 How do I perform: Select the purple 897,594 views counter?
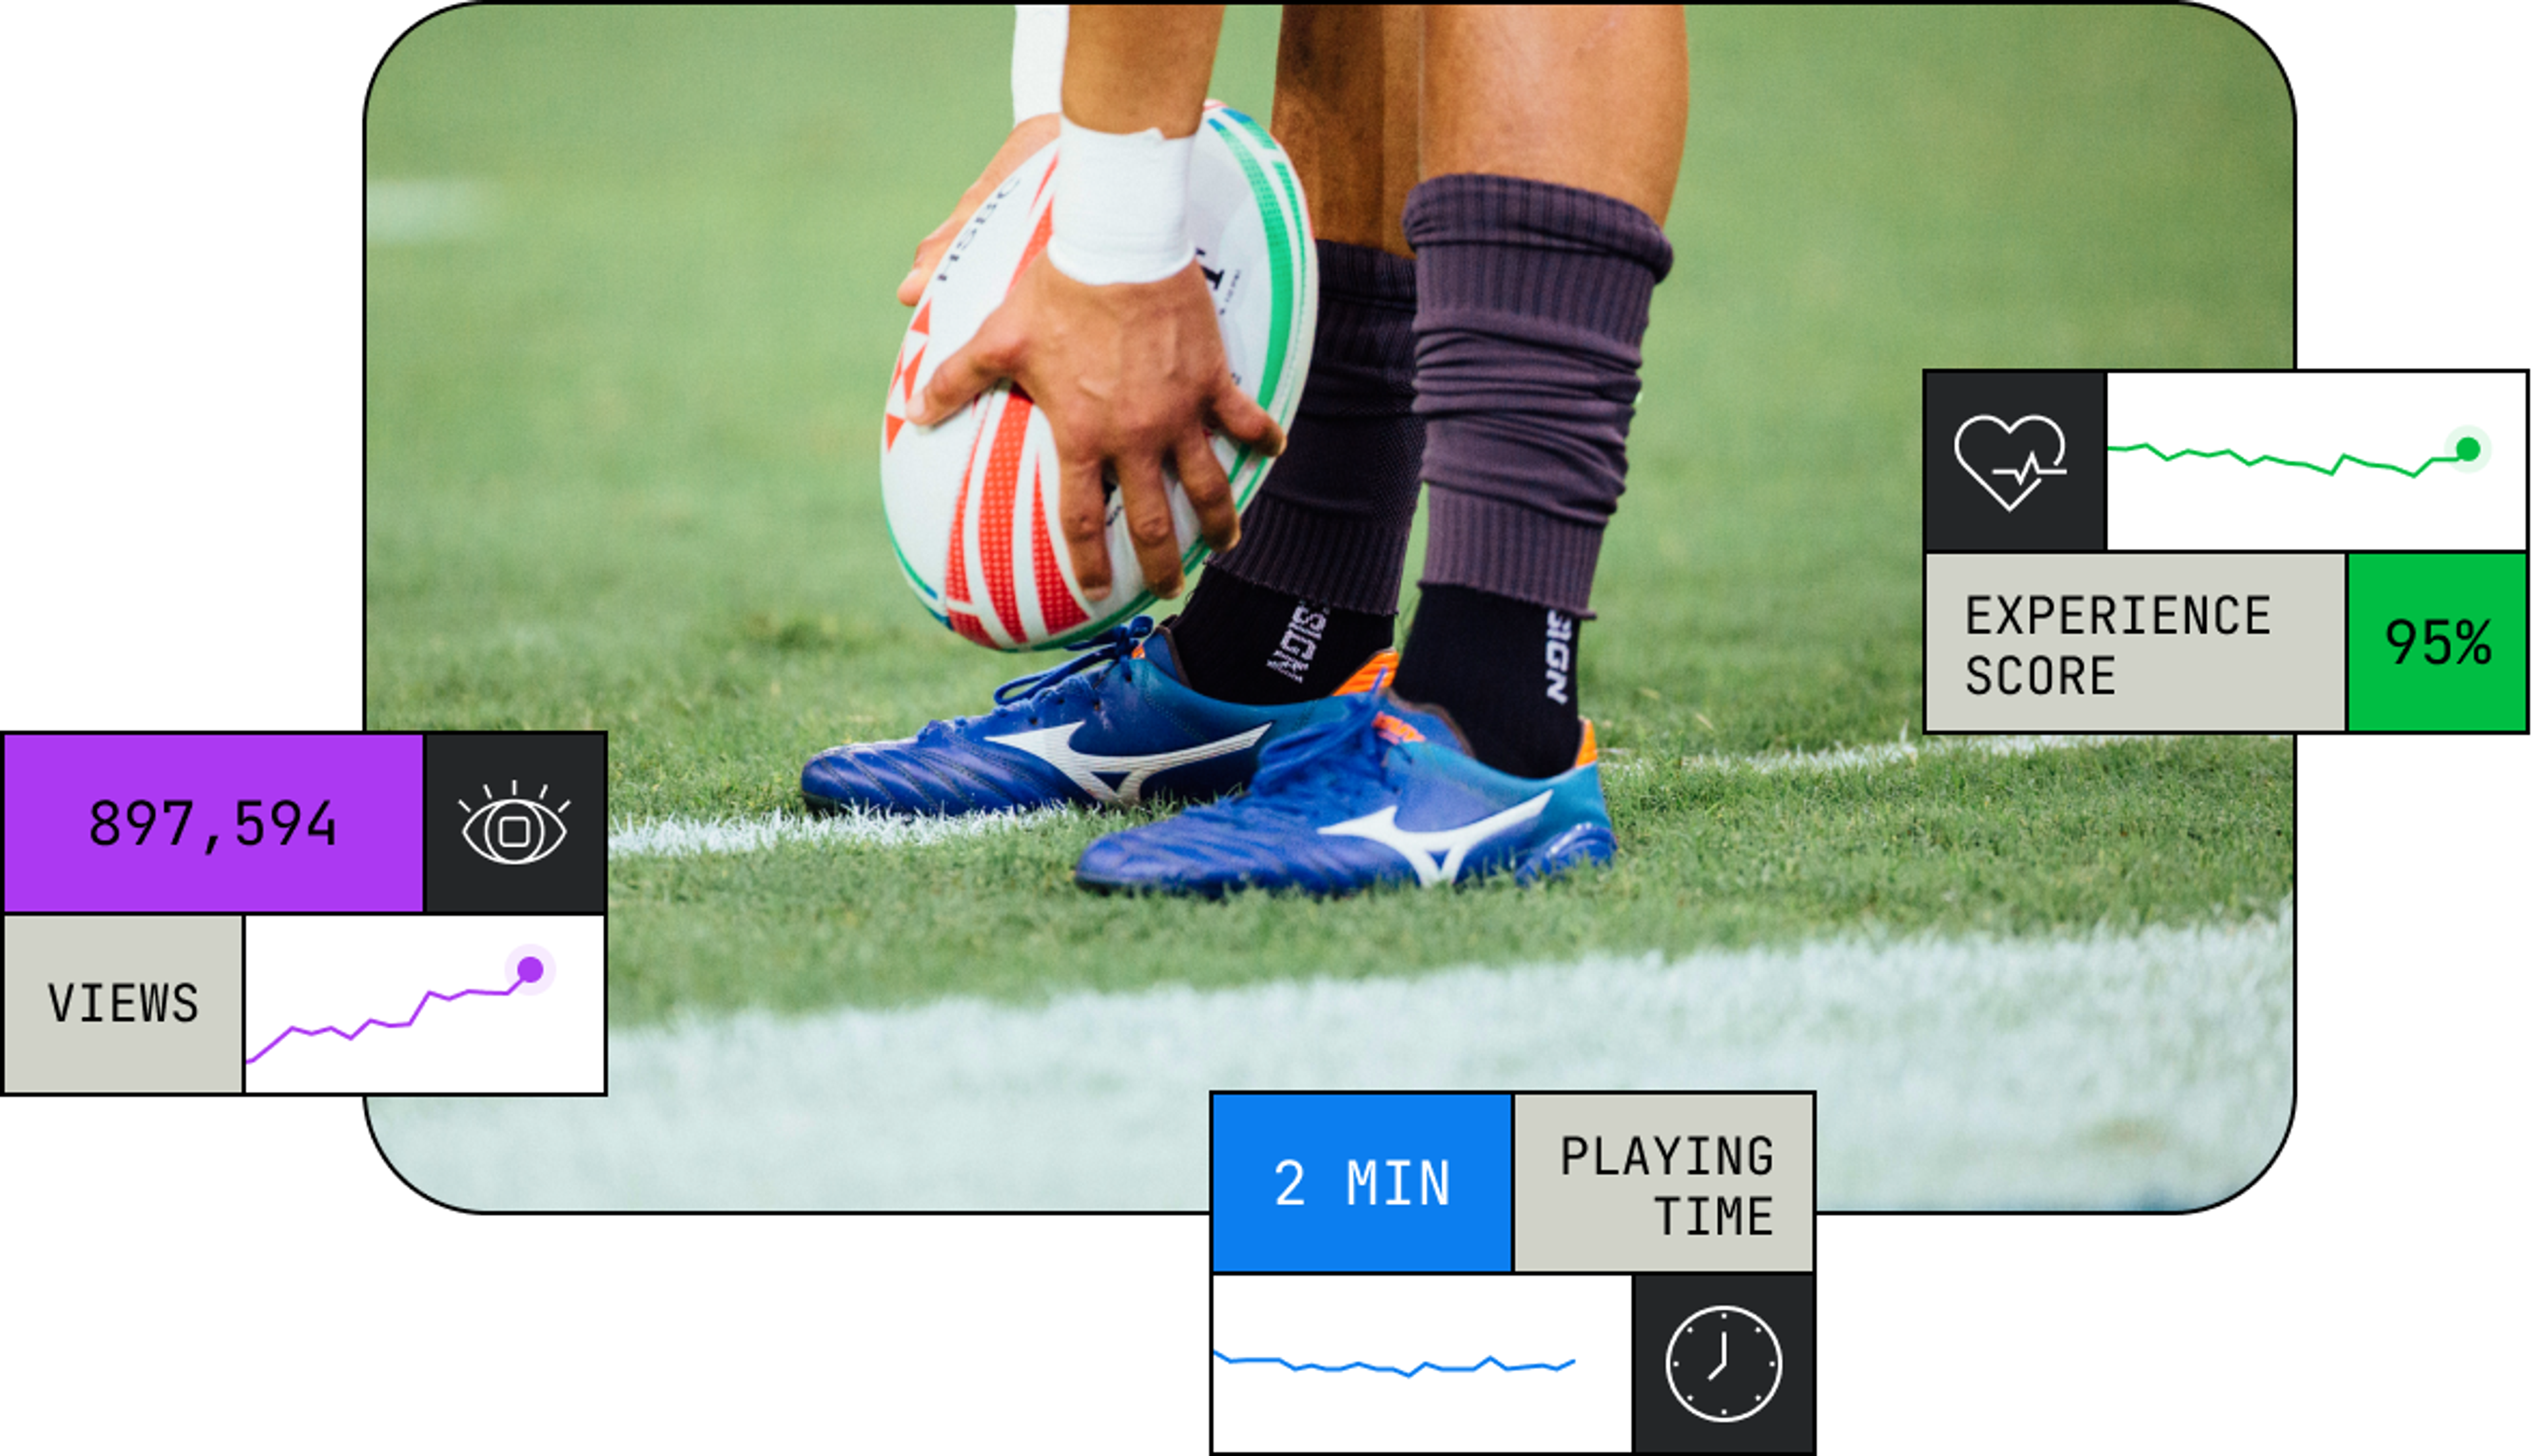[x=214, y=824]
